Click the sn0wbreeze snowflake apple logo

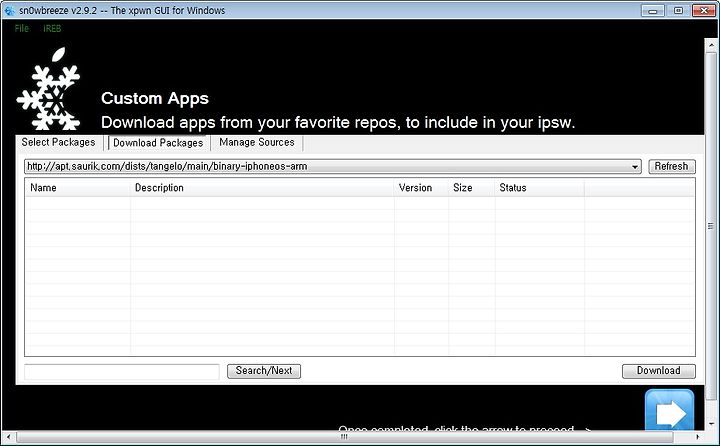pos(49,89)
